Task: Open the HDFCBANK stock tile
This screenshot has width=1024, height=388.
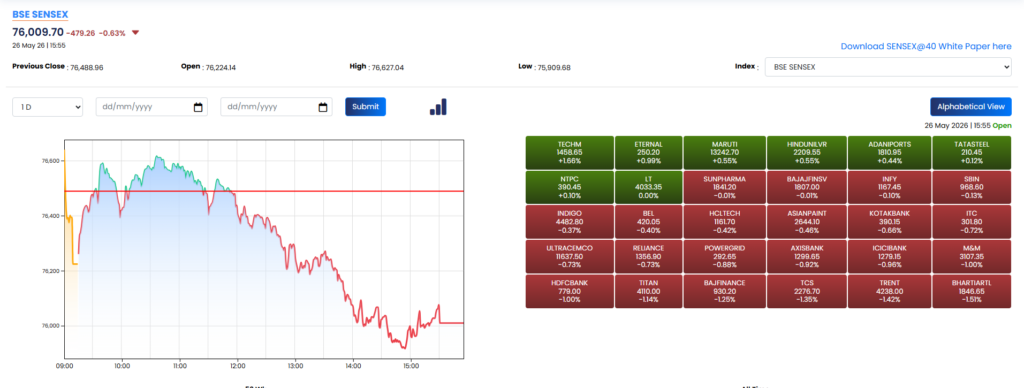Action: coord(569,291)
